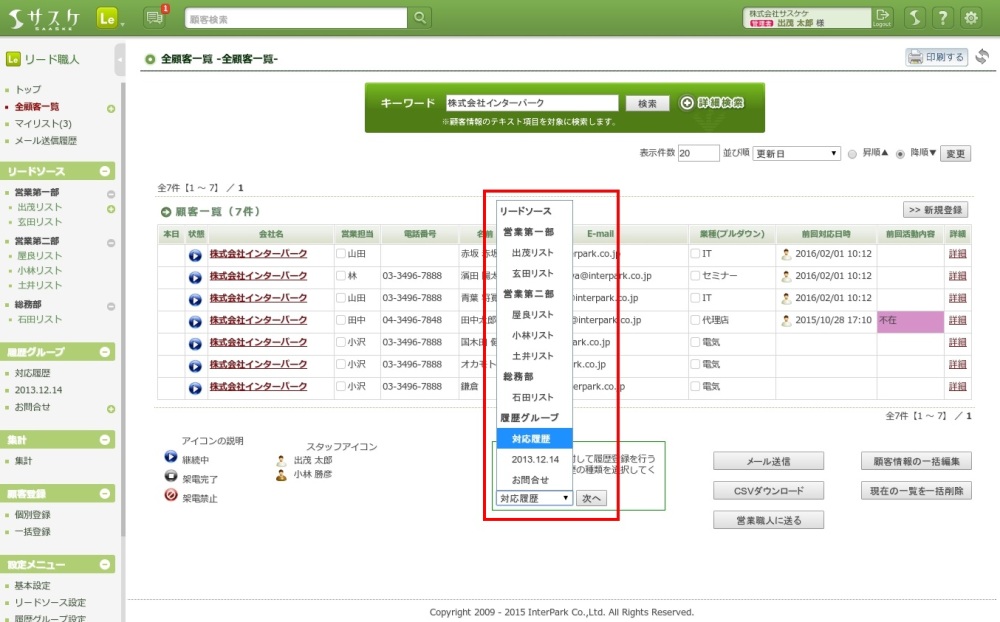This screenshot has width=1000, height=622.
Task: Click the logout icon
Action: [x=882, y=17]
